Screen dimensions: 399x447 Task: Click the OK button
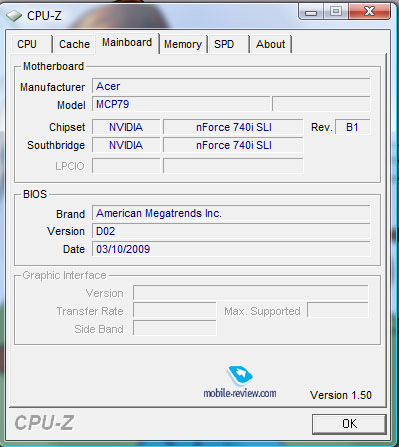click(x=349, y=424)
